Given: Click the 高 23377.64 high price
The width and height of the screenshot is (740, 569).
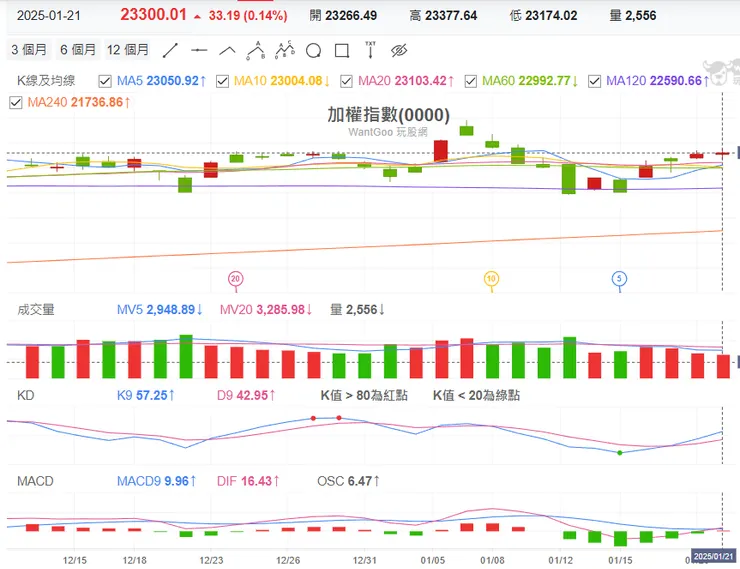Looking at the screenshot, I should (443, 16).
